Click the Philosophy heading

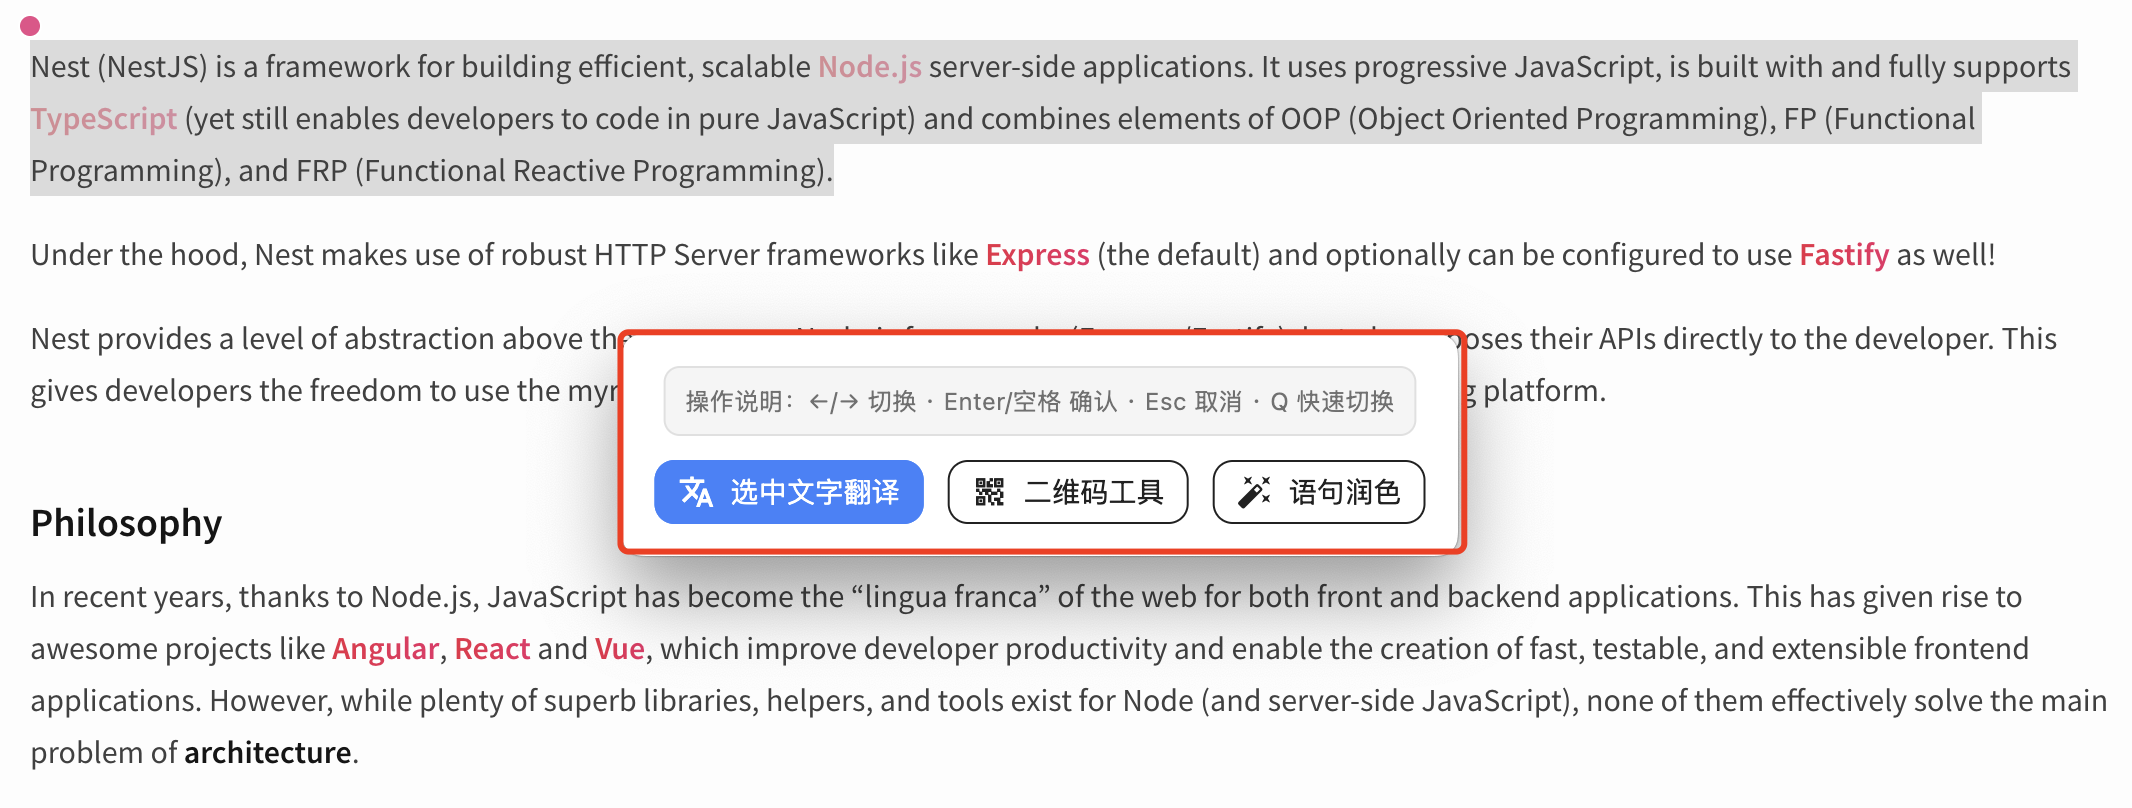126,523
